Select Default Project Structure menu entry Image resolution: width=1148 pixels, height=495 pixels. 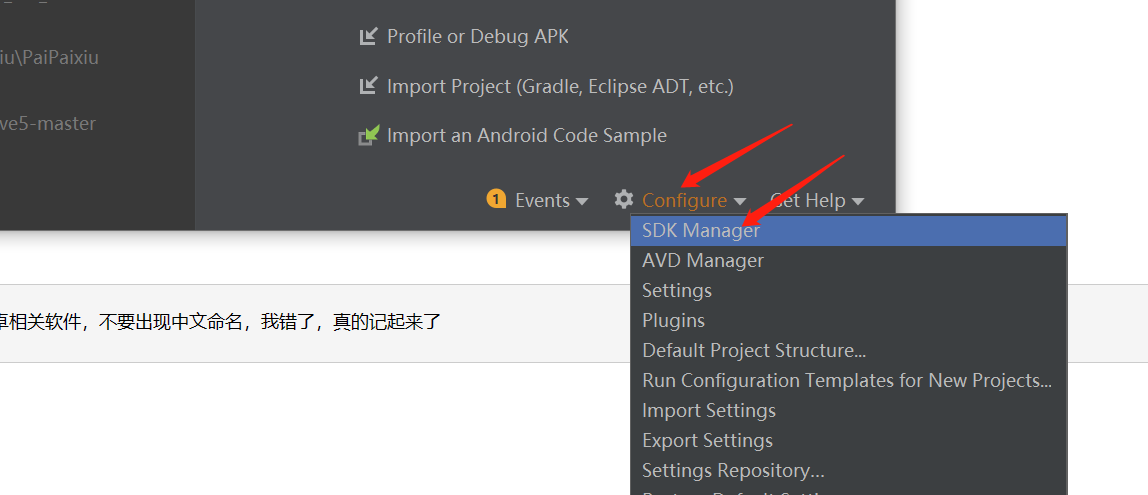754,351
